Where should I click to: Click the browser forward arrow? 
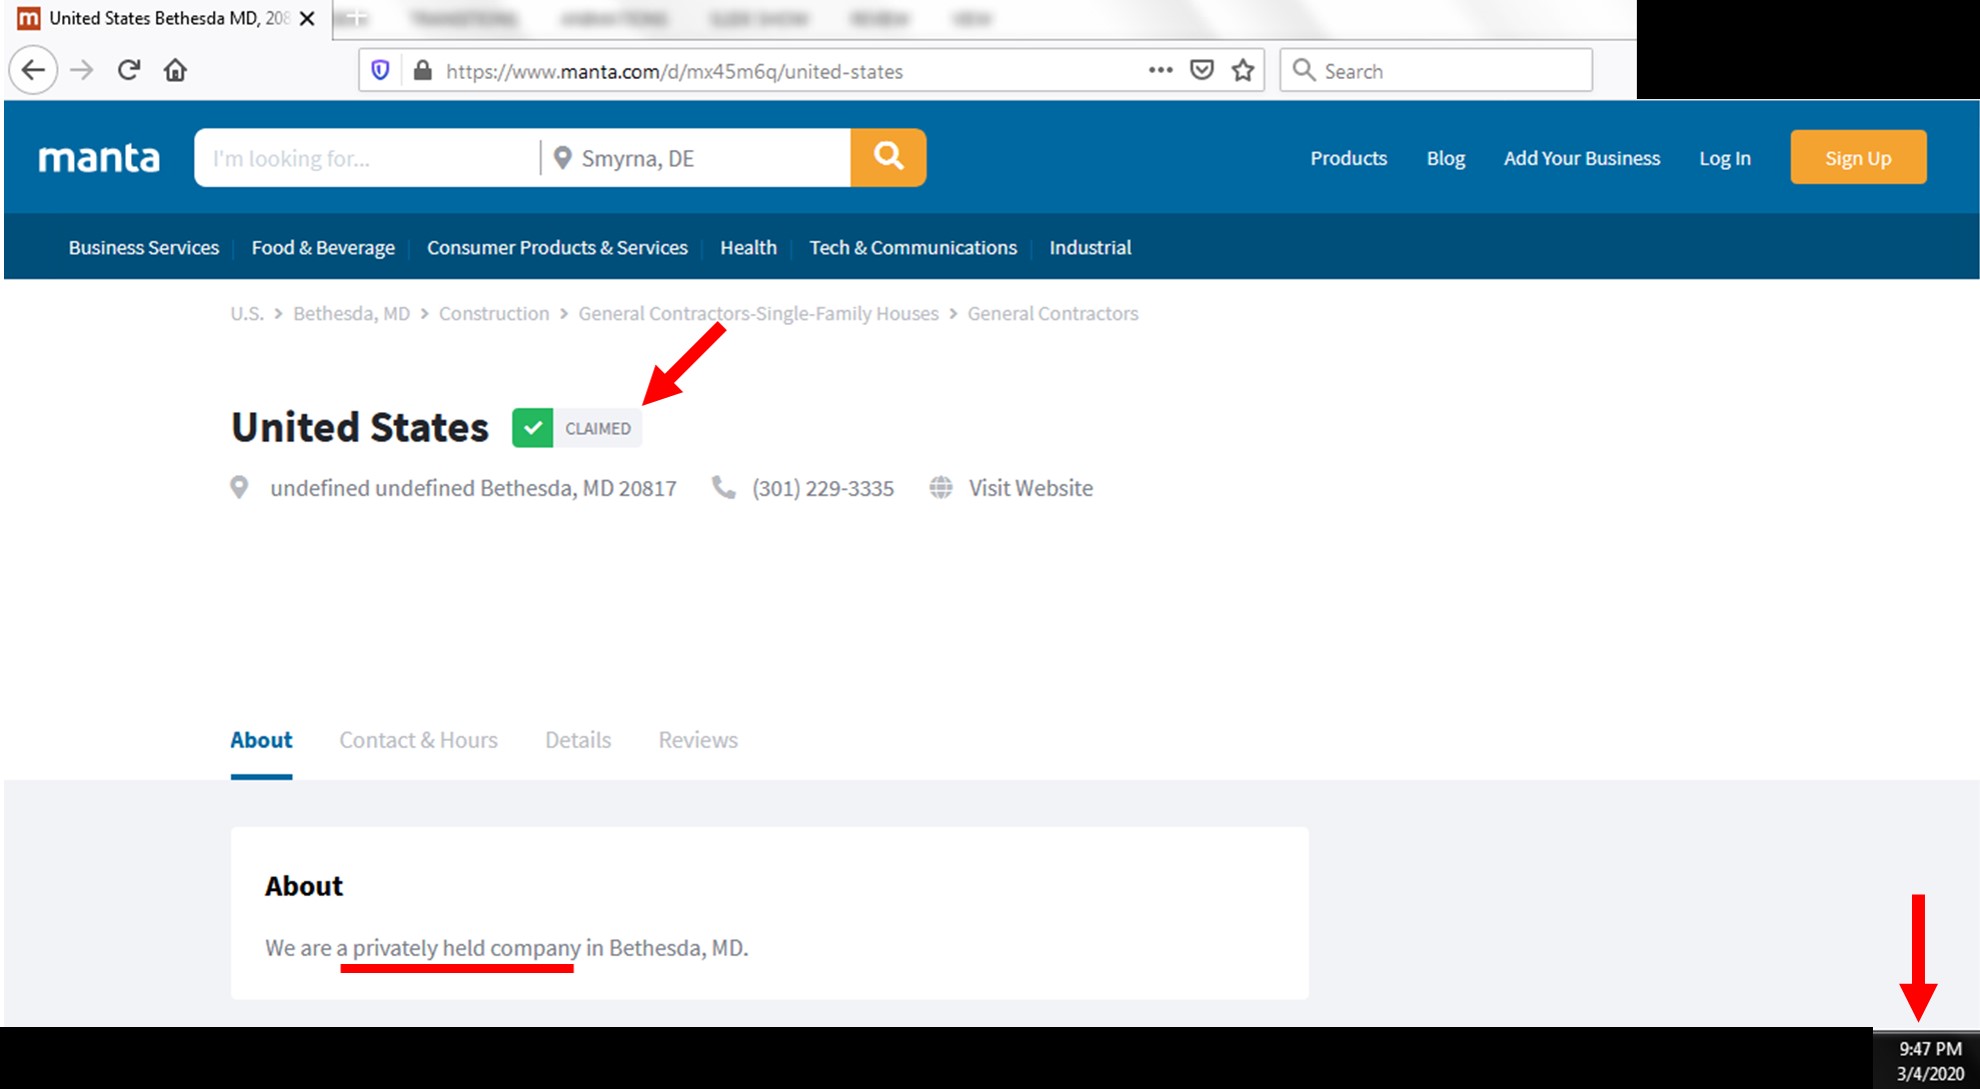(82, 70)
